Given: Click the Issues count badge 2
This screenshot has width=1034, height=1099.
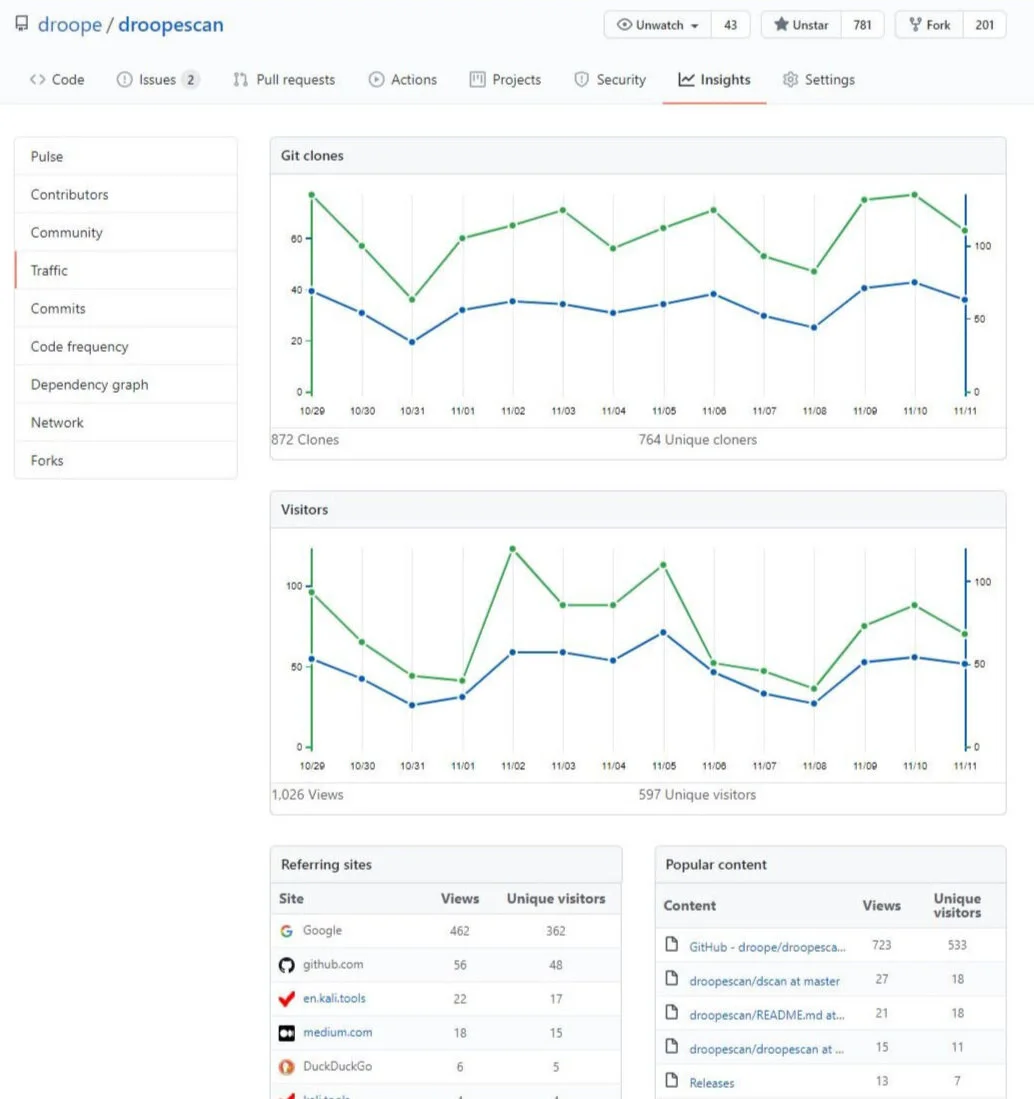Looking at the screenshot, I should (x=190, y=79).
